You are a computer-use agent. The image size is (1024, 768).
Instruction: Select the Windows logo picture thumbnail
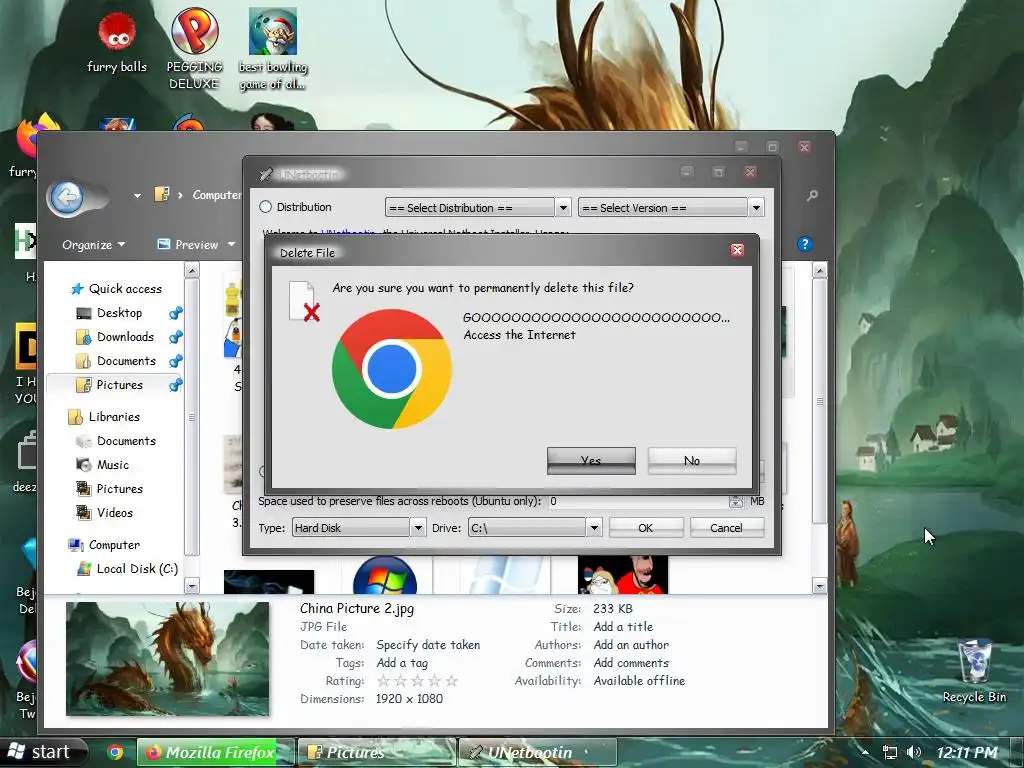tap(385, 575)
